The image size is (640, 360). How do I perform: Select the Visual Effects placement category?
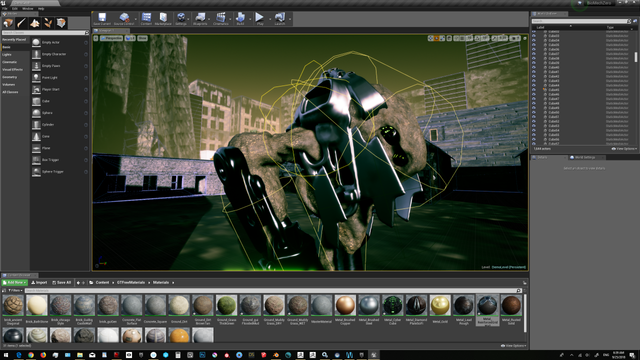pyautogui.click(x=12, y=69)
